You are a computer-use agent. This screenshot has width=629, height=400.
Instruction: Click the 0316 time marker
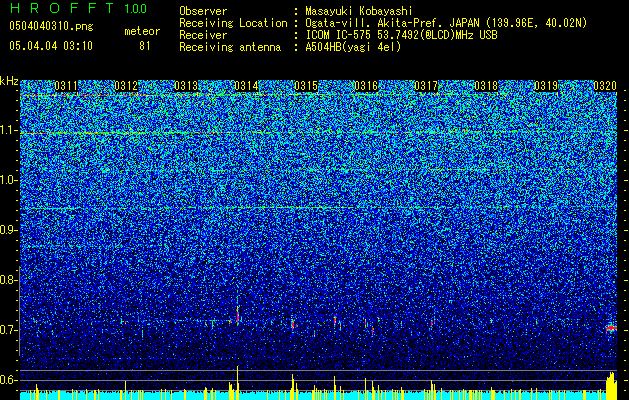(x=366, y=86)
